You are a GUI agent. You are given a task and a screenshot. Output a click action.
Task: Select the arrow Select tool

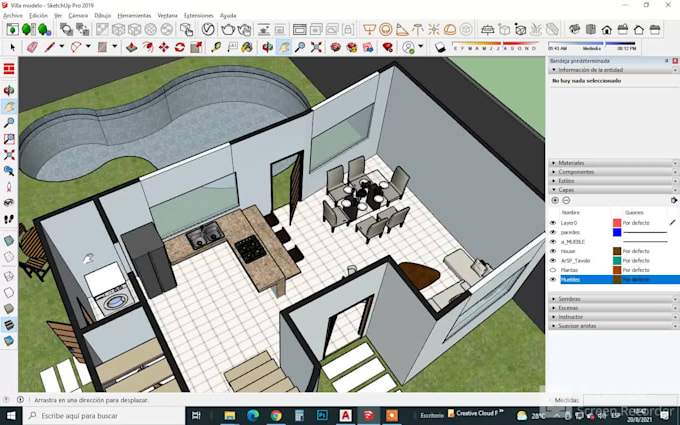click(x=13, y=47)
